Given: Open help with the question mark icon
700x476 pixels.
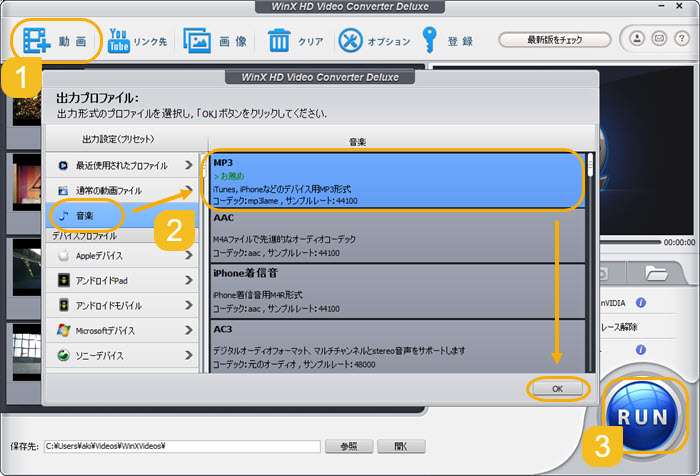Looking at the screenshot, I should (x=682, y=39).
